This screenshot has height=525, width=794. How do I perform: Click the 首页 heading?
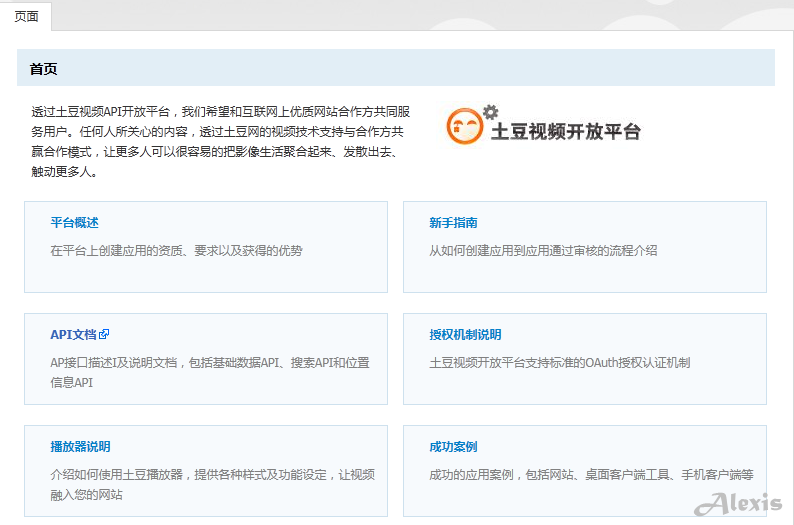44,69
